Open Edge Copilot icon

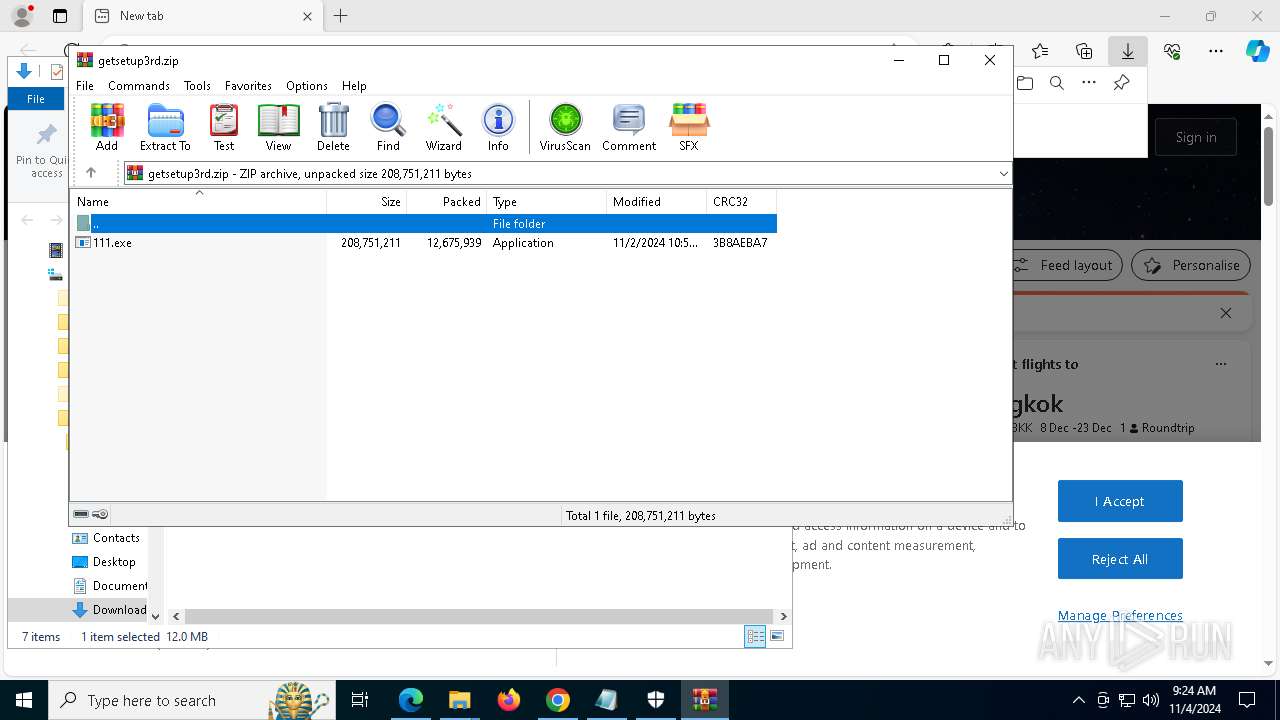point(1257,51)
